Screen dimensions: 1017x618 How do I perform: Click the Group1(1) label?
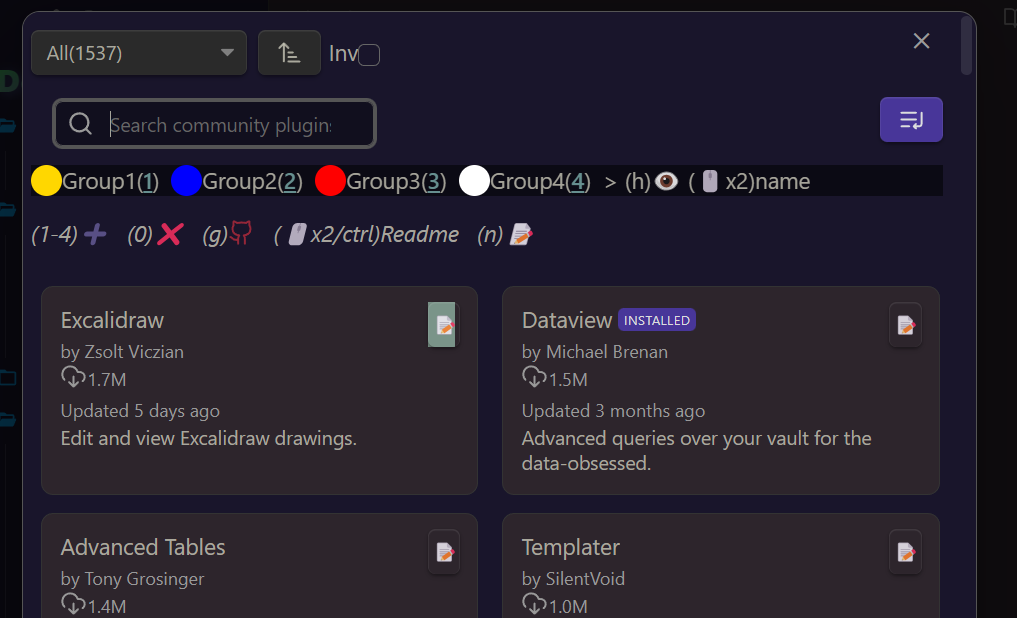110,182
